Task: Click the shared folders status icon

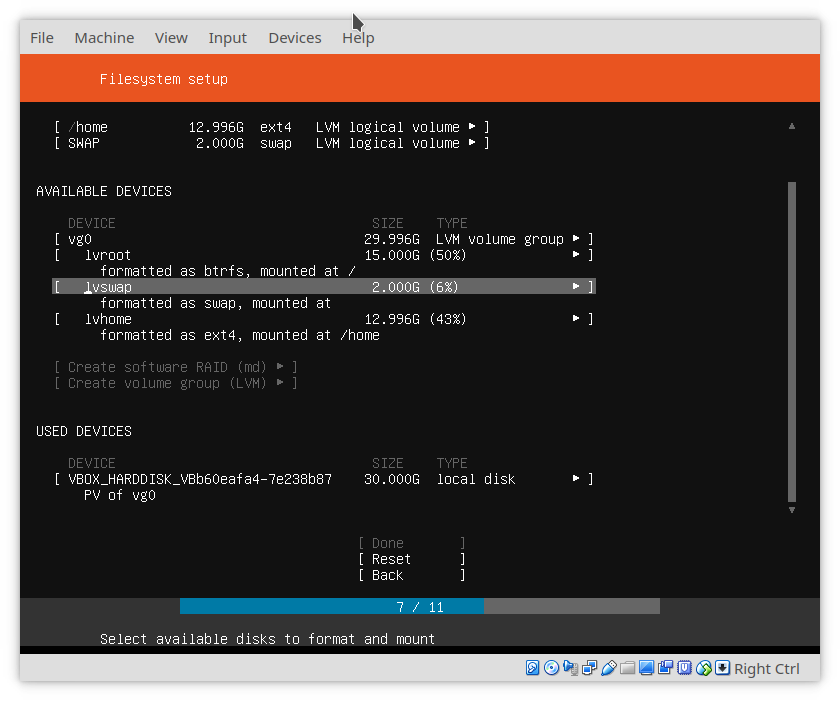Action: (627, 668)
